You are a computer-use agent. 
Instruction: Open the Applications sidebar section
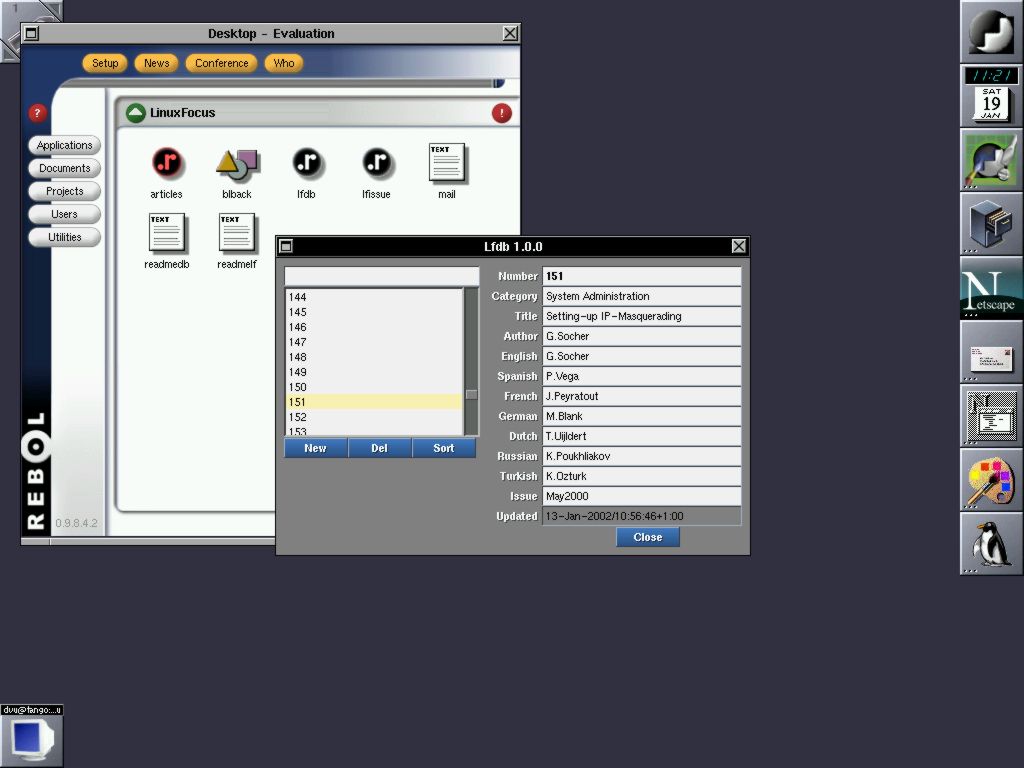coord(64,145)
